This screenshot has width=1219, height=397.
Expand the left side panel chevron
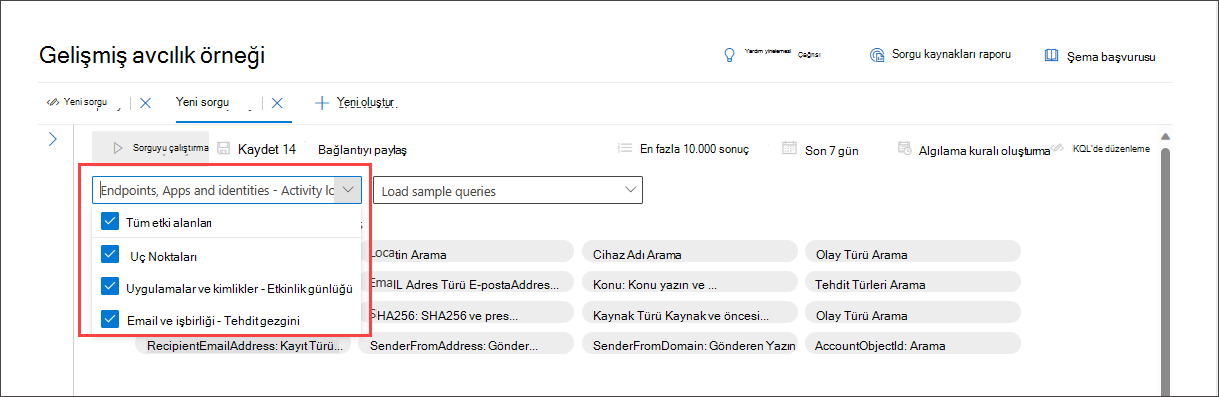tap(53, 139)
